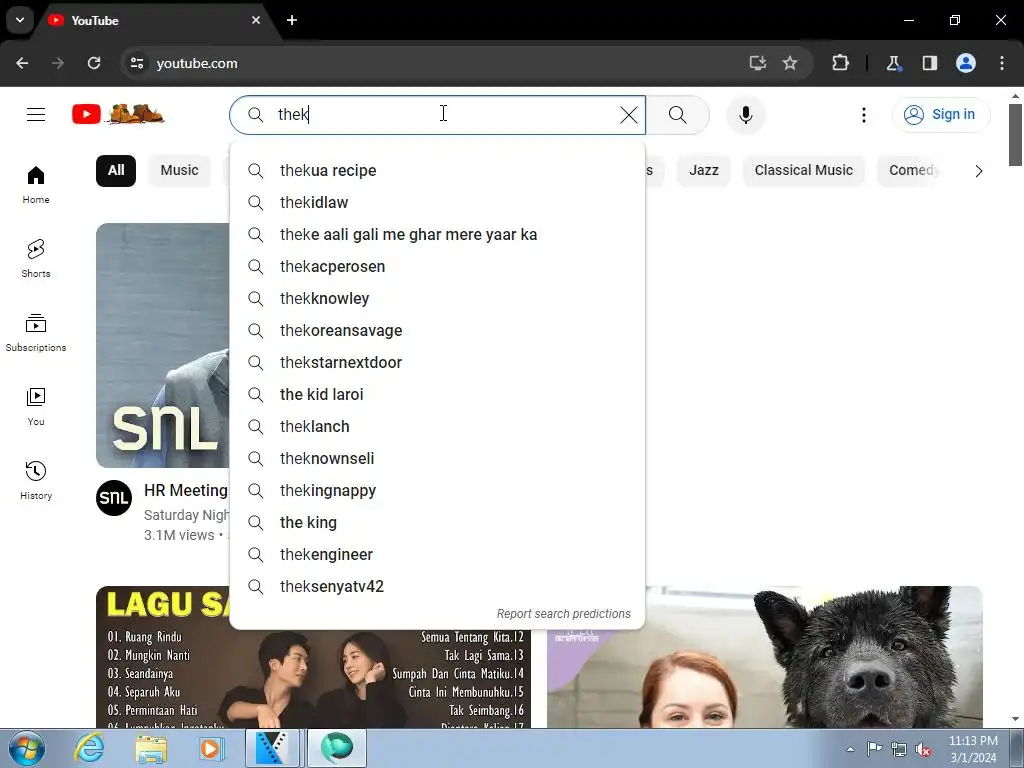Open the Chrome profile avatar
The width and height of the screenshot is (1024, 768).
pyautogui.click(x=966, y=63)
